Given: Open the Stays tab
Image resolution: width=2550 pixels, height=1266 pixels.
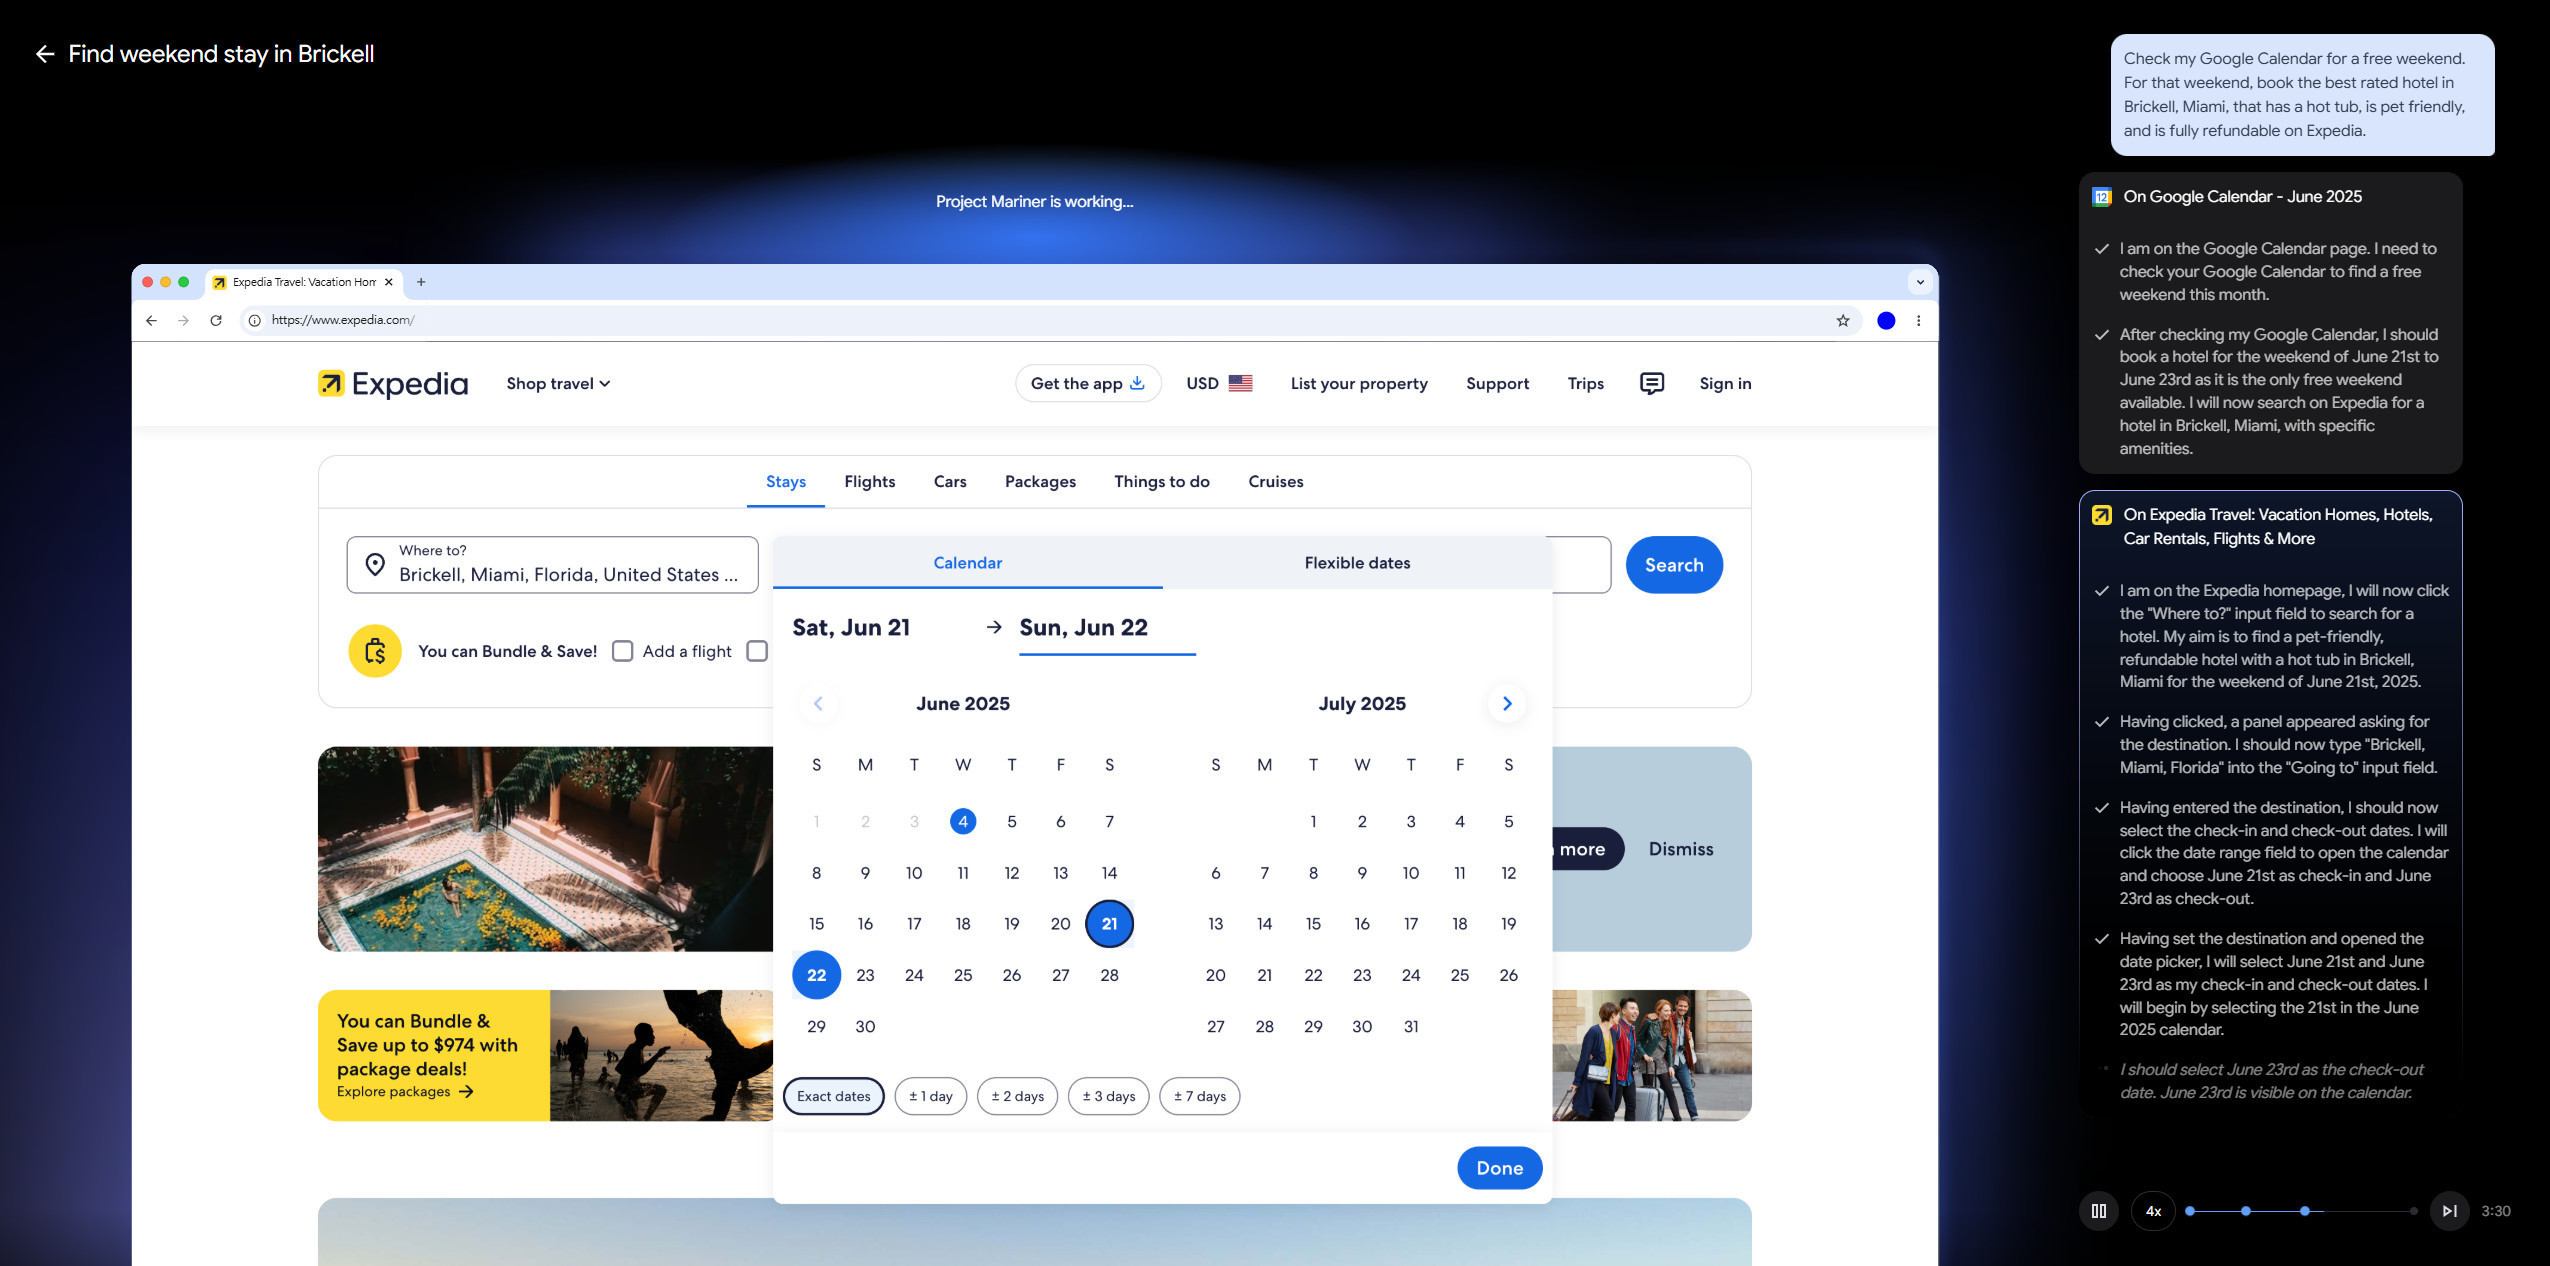Looking at the screenshot, I should click(786, 482).
